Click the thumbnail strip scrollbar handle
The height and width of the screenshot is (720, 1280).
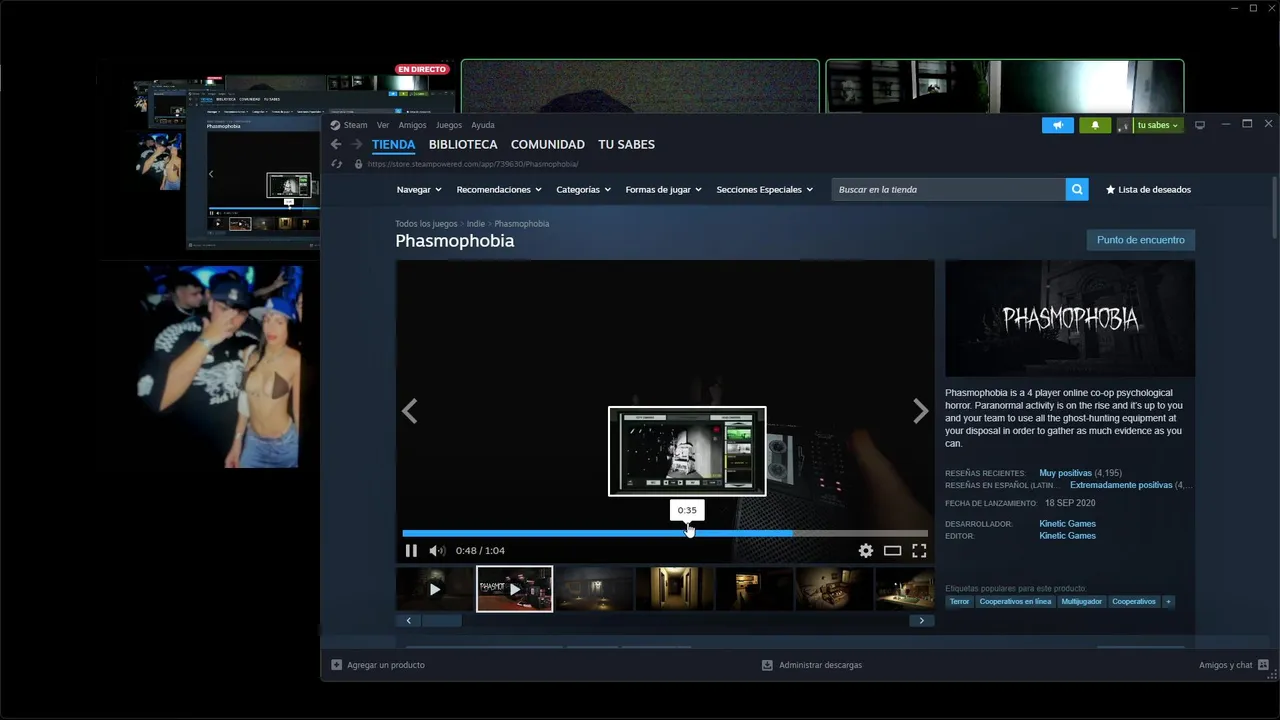[441, 621]
